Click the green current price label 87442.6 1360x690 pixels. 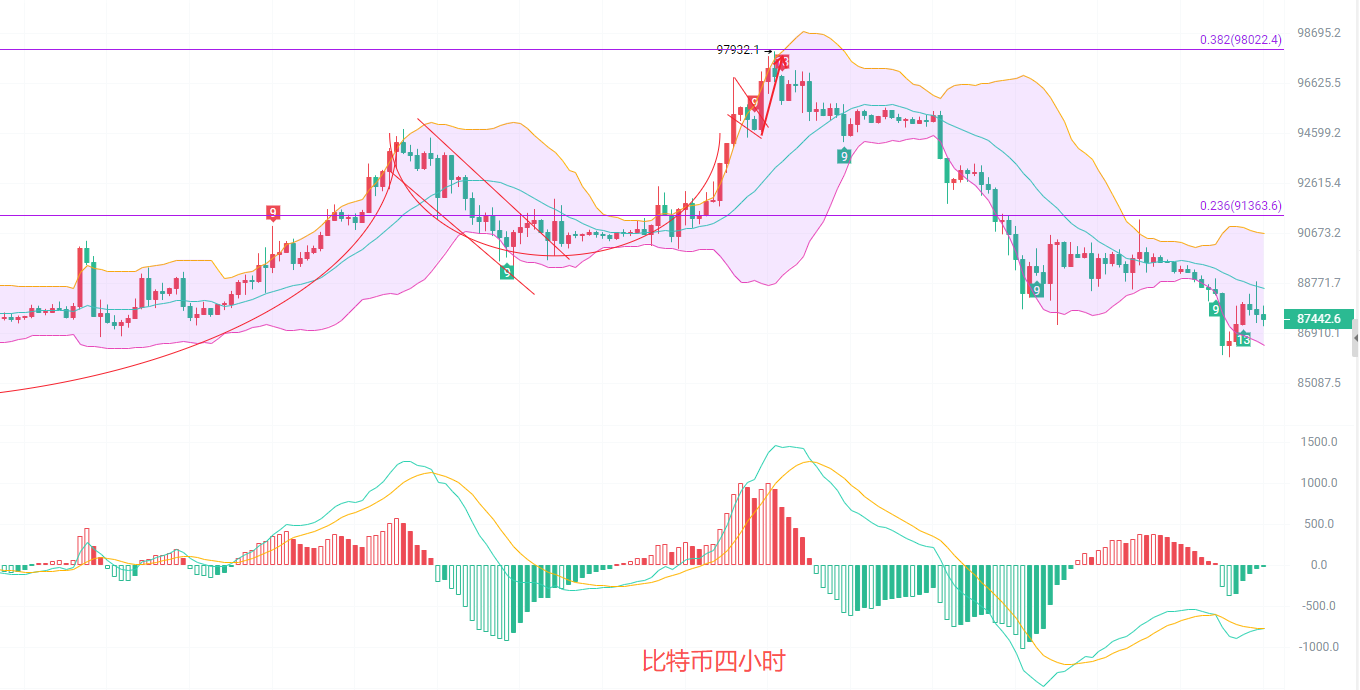1319,319
